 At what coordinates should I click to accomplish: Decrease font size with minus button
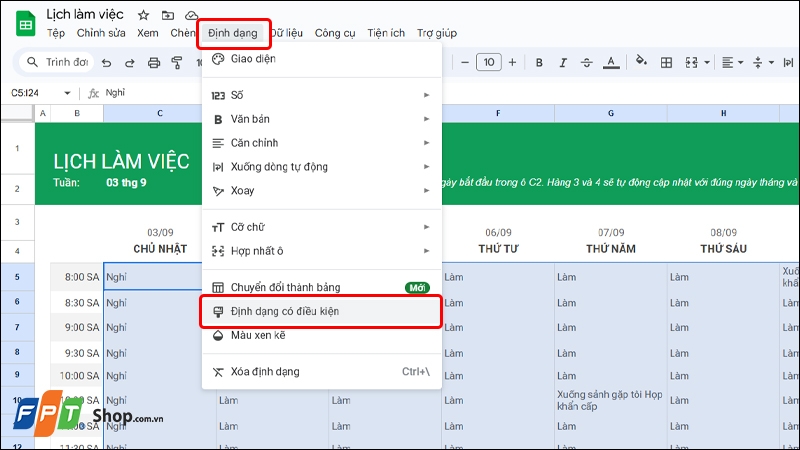pos(464,62)
